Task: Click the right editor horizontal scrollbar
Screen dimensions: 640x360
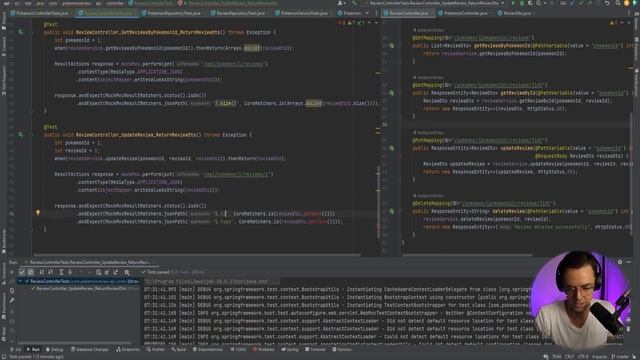Action: [467, 255]
